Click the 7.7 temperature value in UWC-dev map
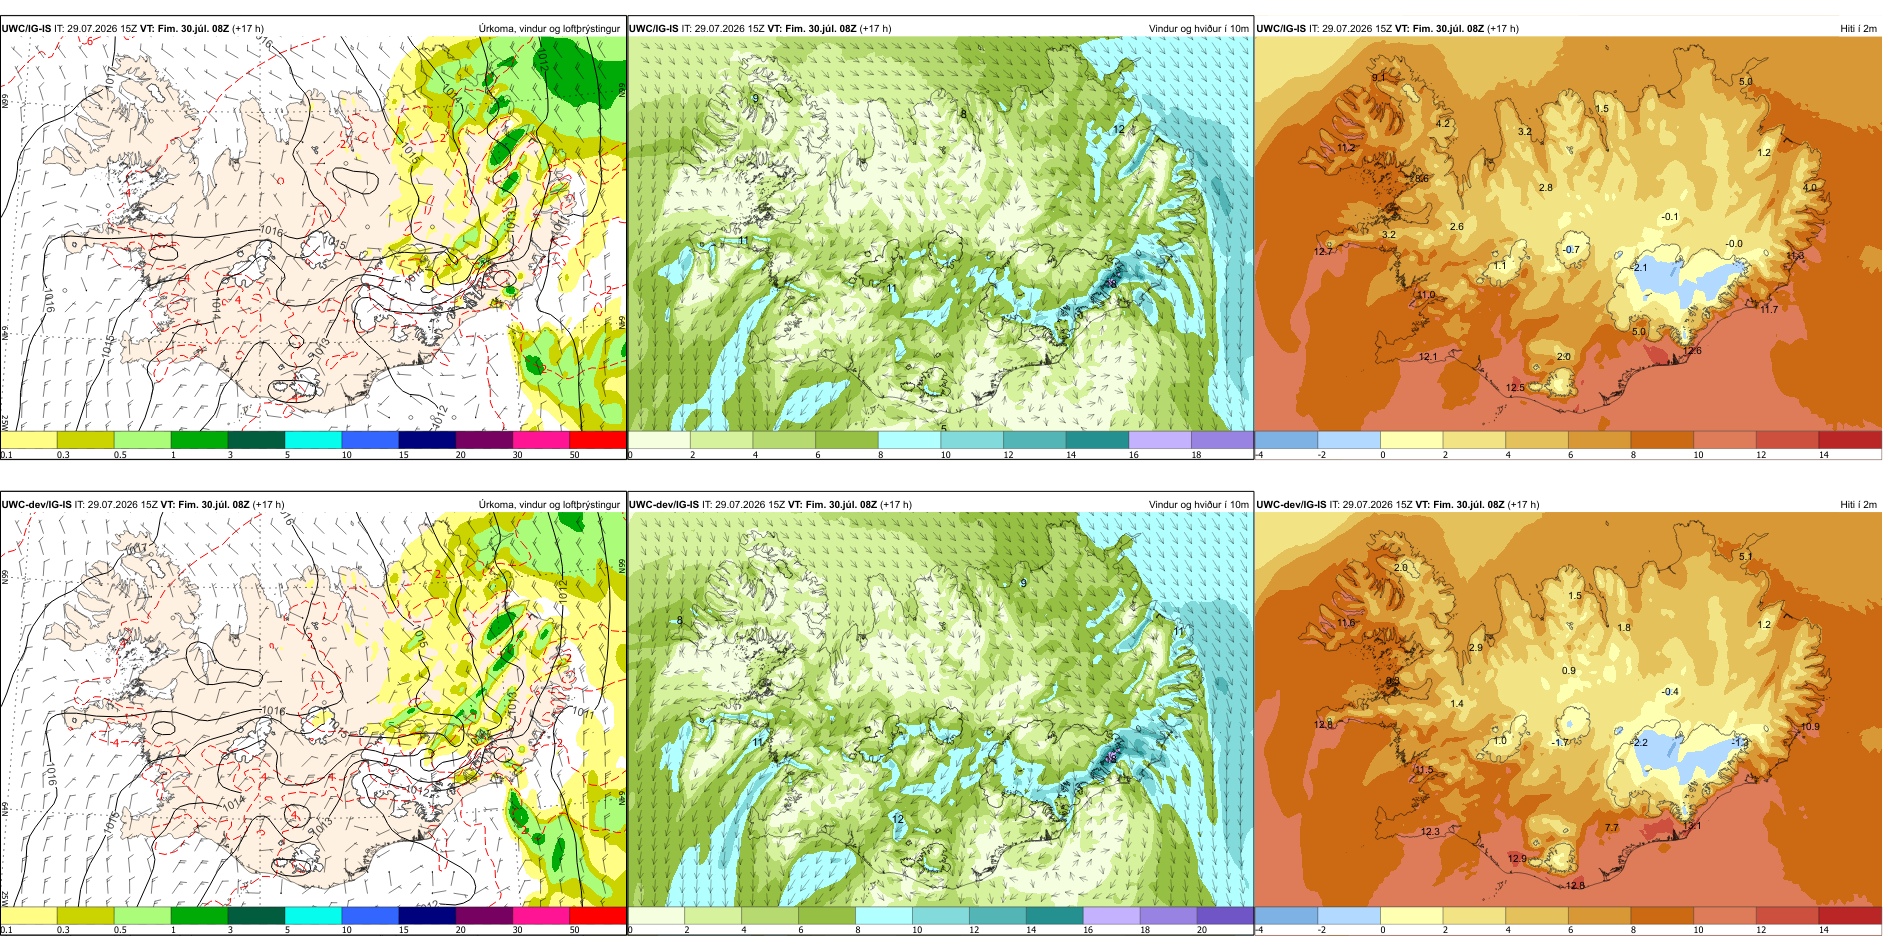The width and height of the screenshot is (1900, 950). (x=1611, y=828)
